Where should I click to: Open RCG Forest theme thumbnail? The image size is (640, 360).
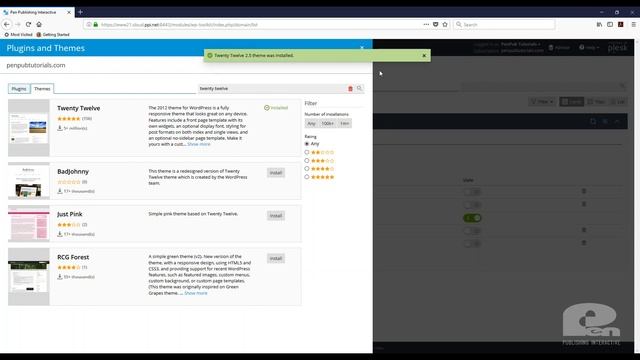coord(29,277)
